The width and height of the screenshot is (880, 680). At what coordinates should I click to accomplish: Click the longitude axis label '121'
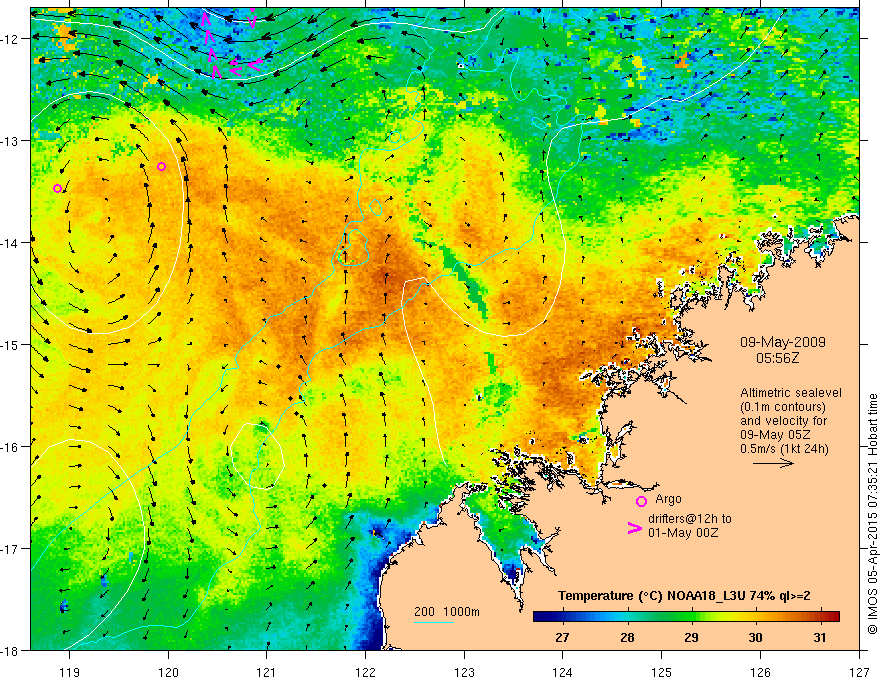coord(267,672)
